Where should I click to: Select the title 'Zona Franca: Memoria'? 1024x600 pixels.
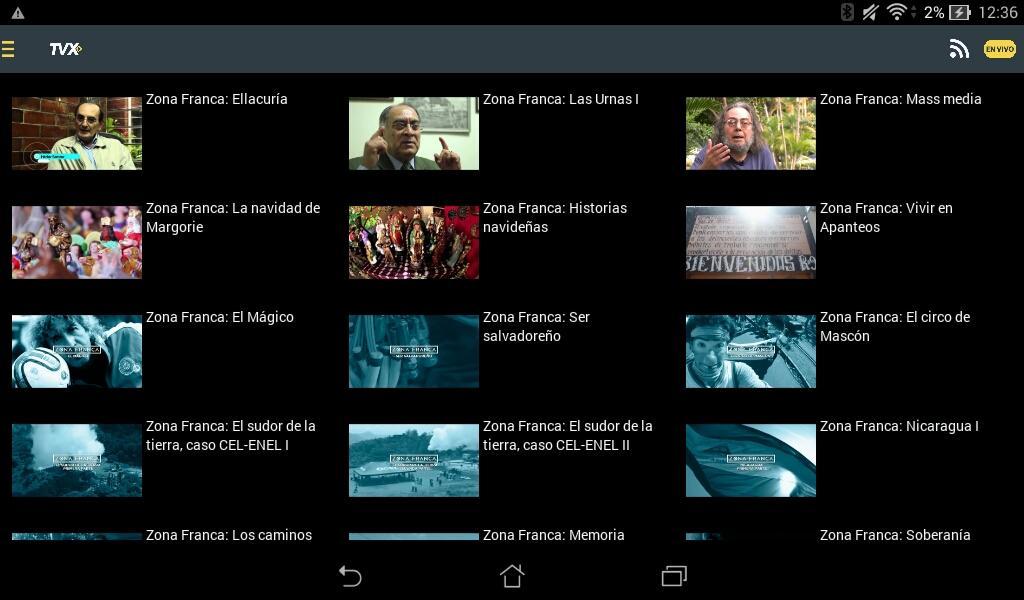tap(554, 535)
